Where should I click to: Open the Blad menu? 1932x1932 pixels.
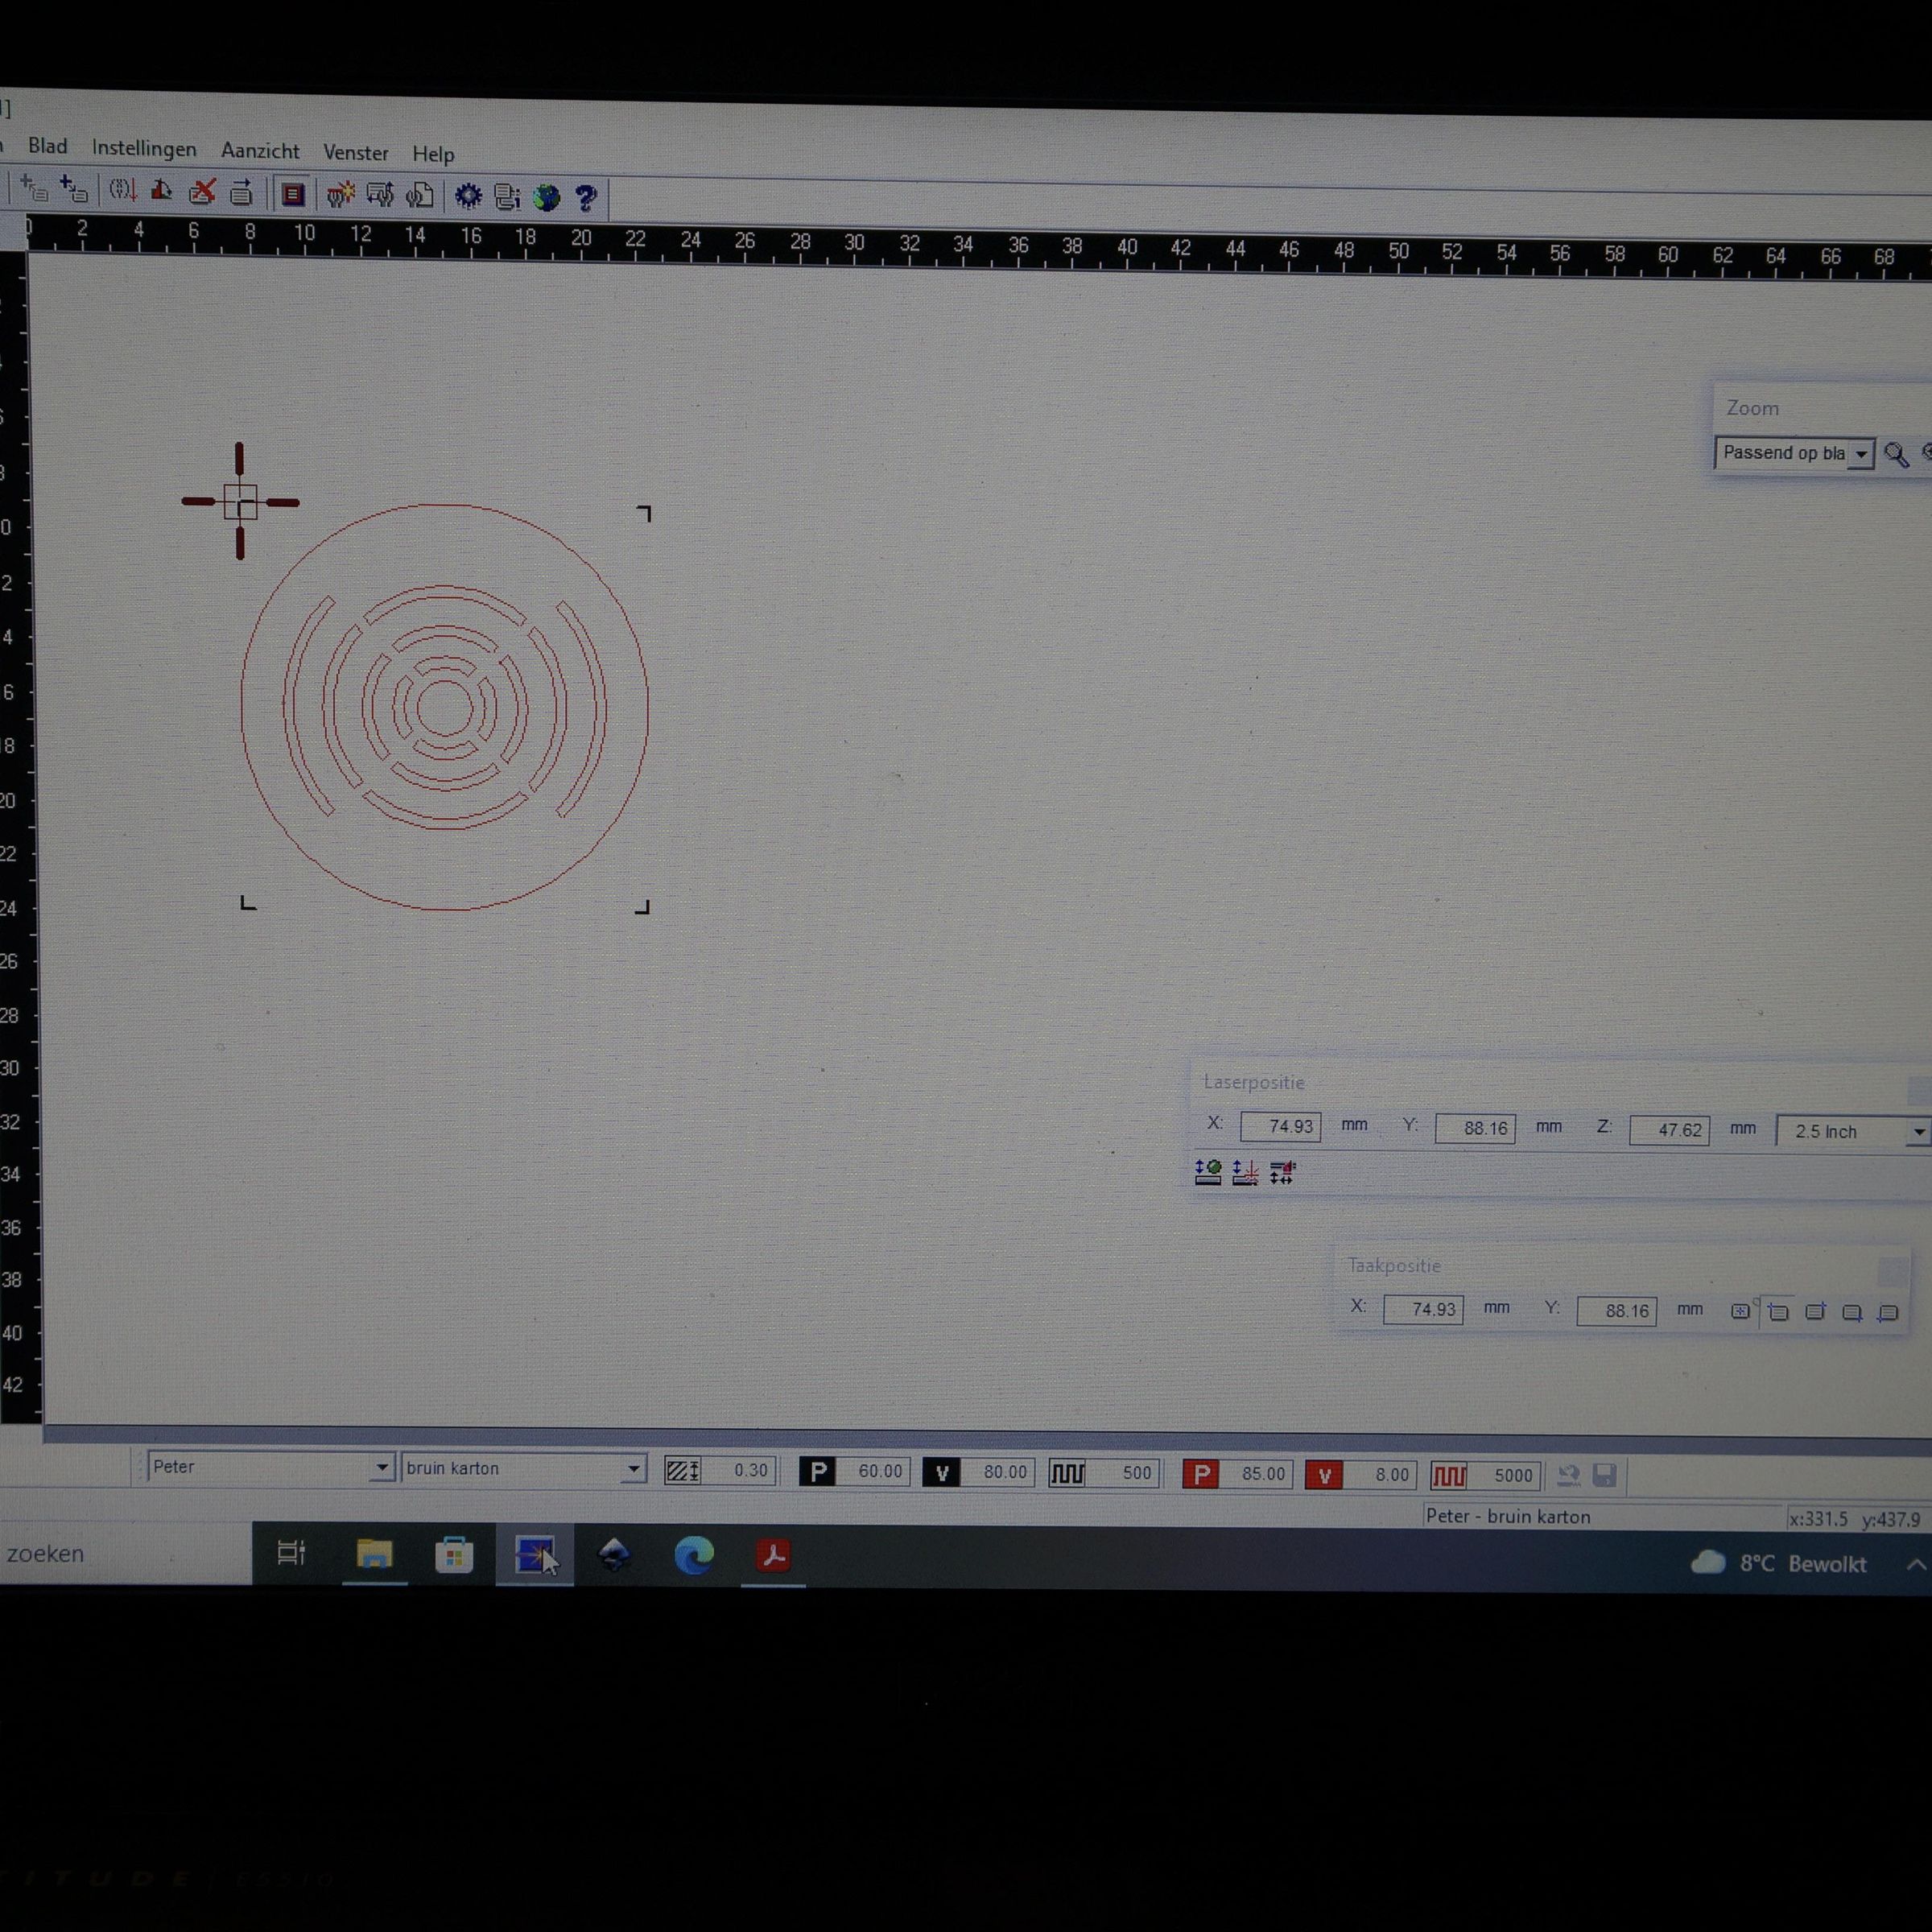tap(48, 147)
